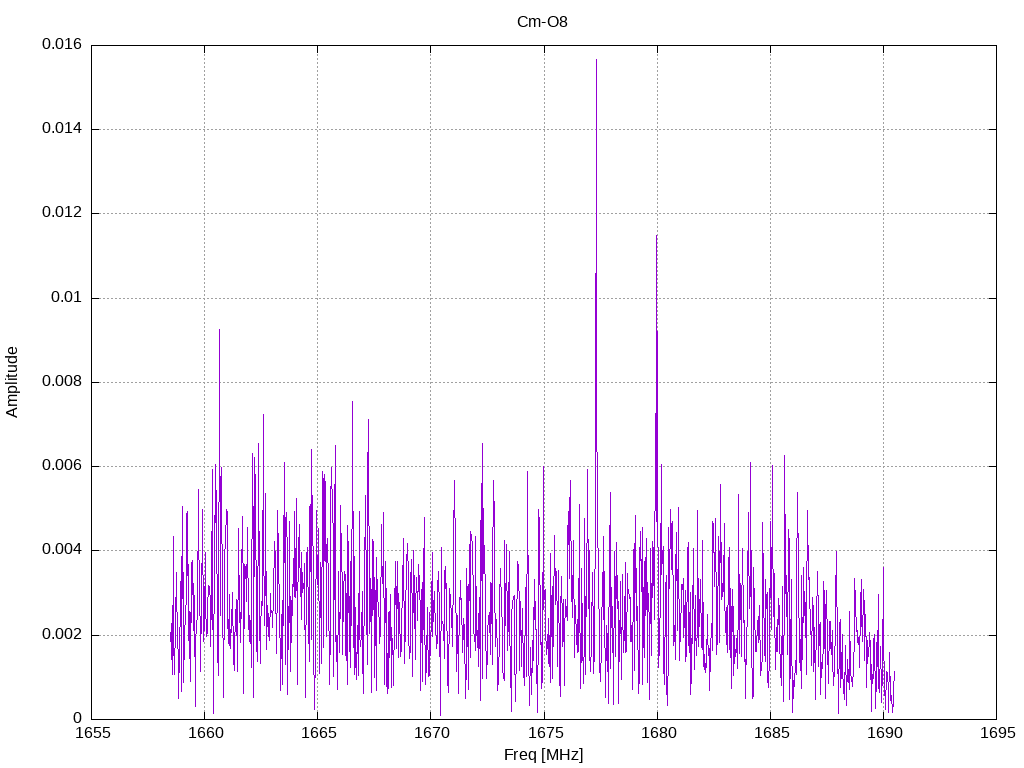This screenshot has height=768, width=1024.
Task: Select the Freq [MHz] x-axis label
Action: coord(543,755)
